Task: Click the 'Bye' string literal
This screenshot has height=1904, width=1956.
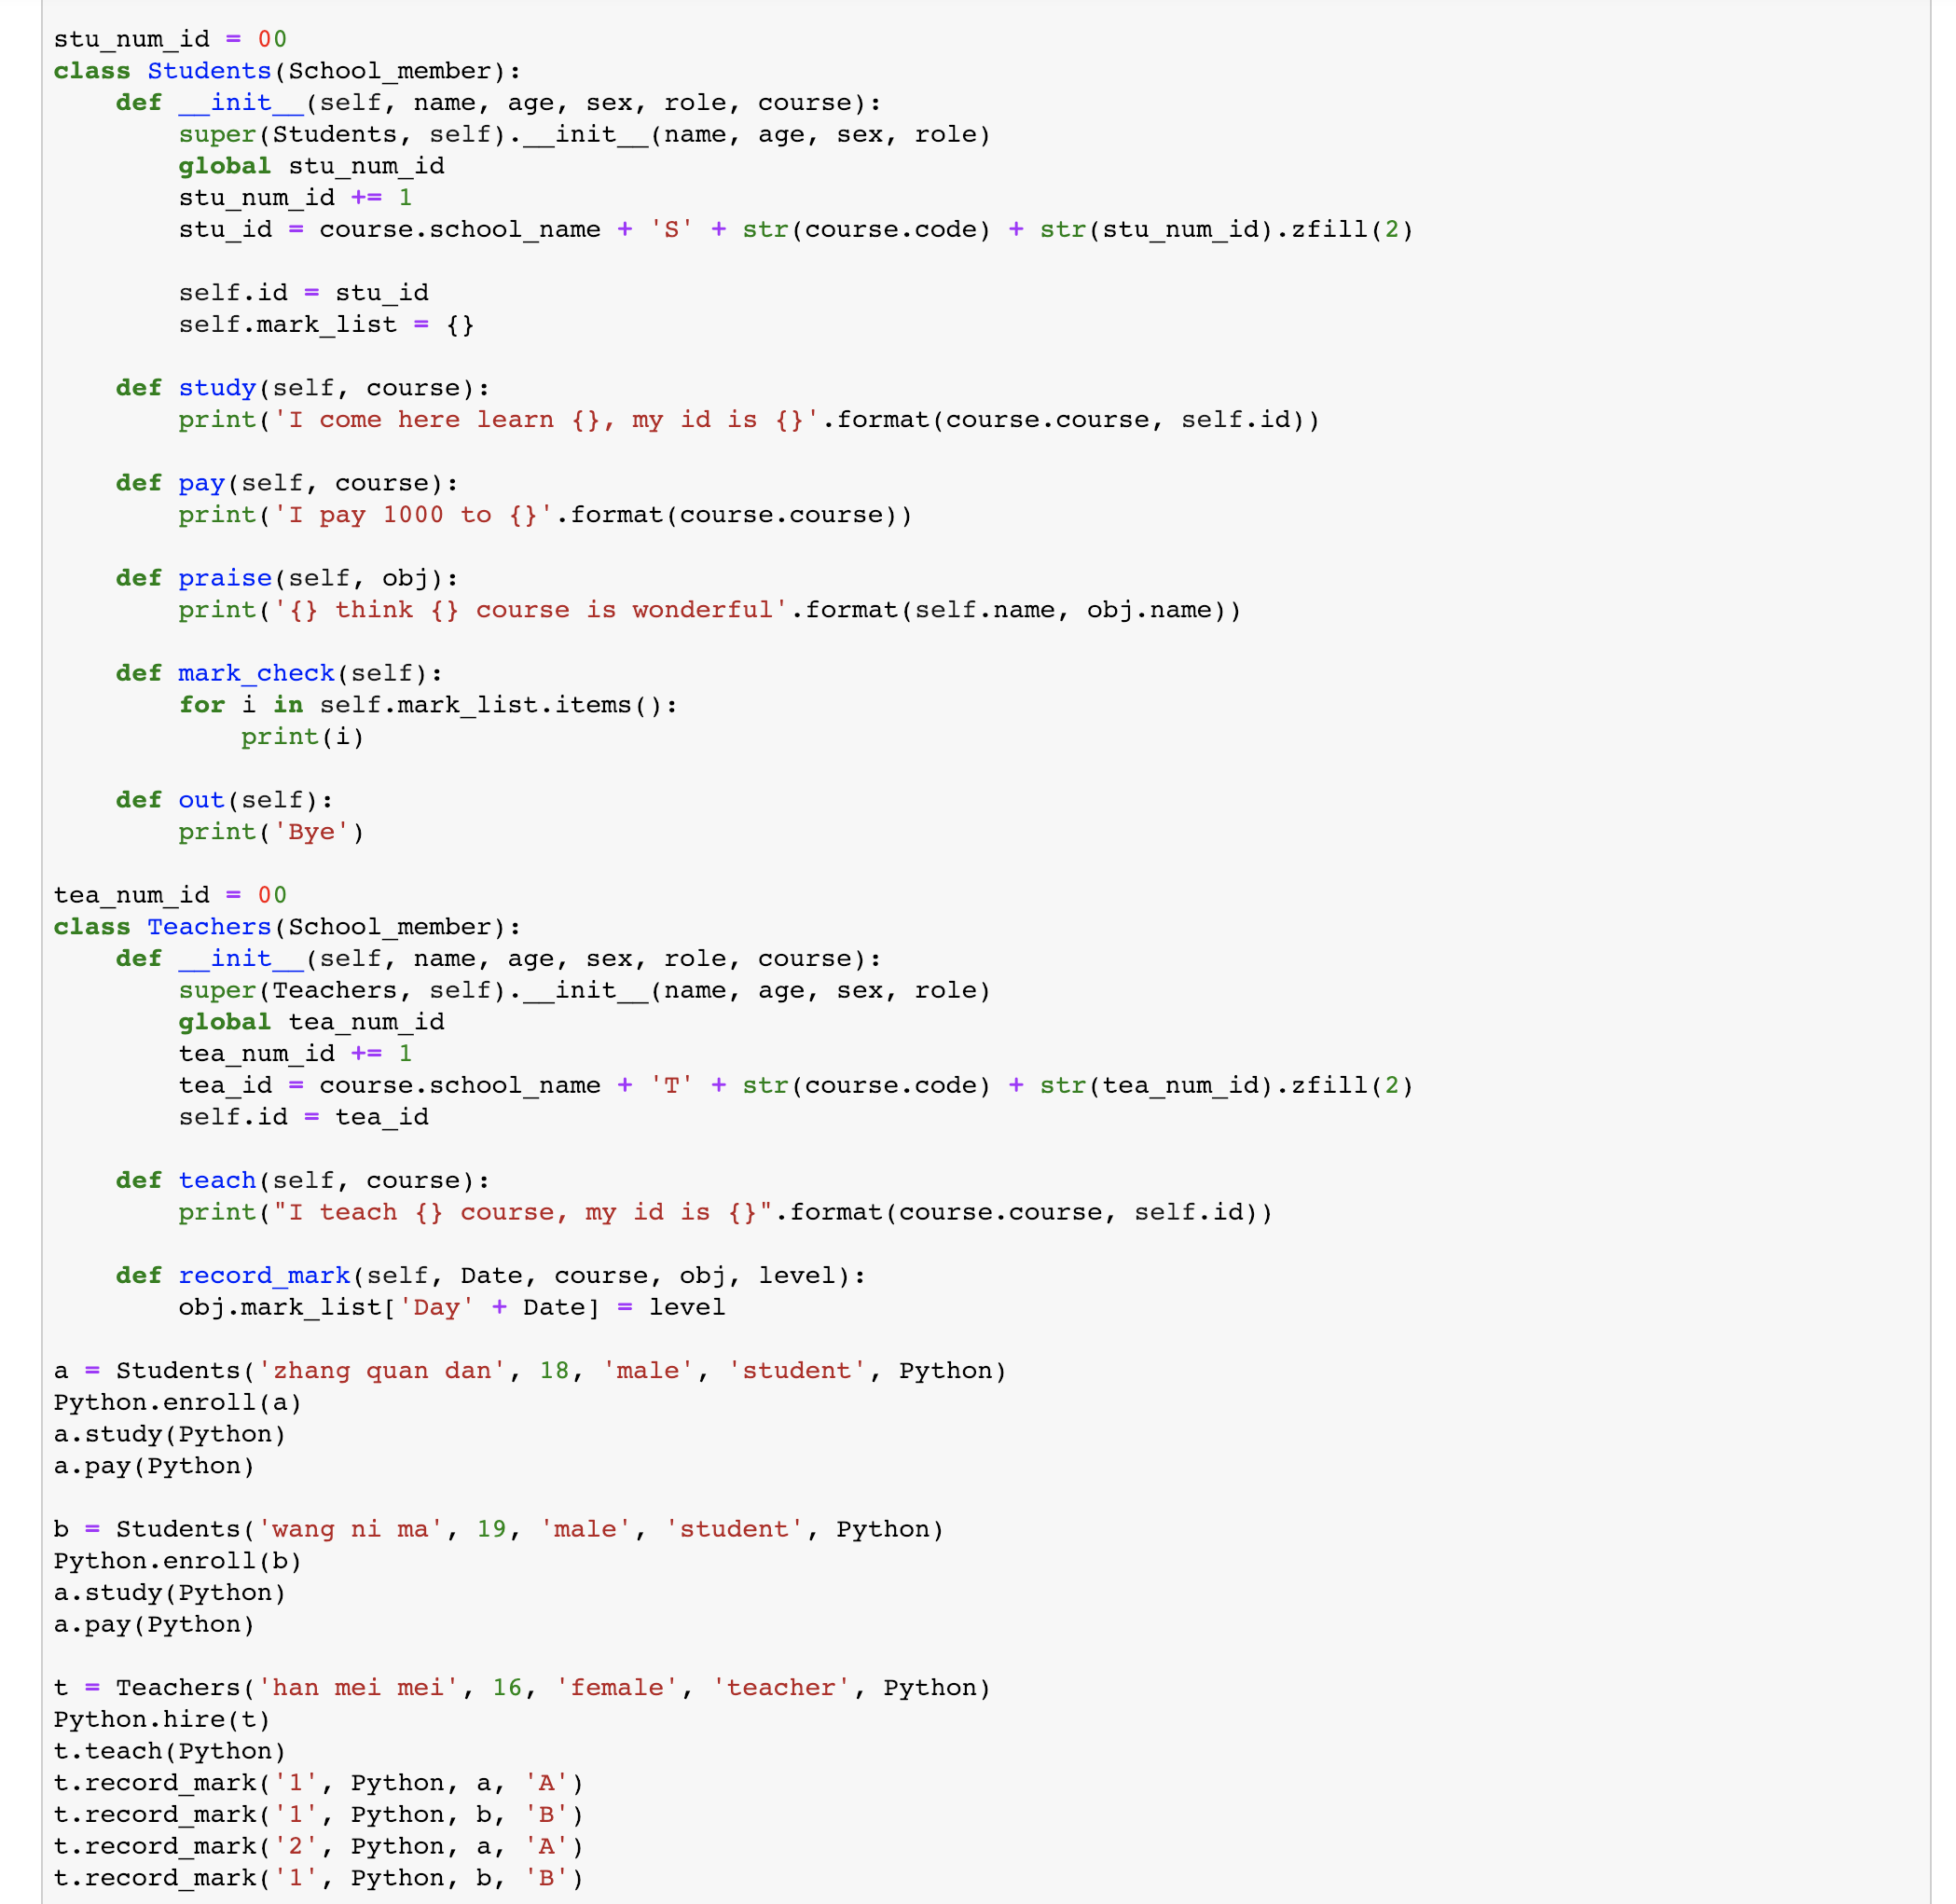Action: [x=311, y=832]
